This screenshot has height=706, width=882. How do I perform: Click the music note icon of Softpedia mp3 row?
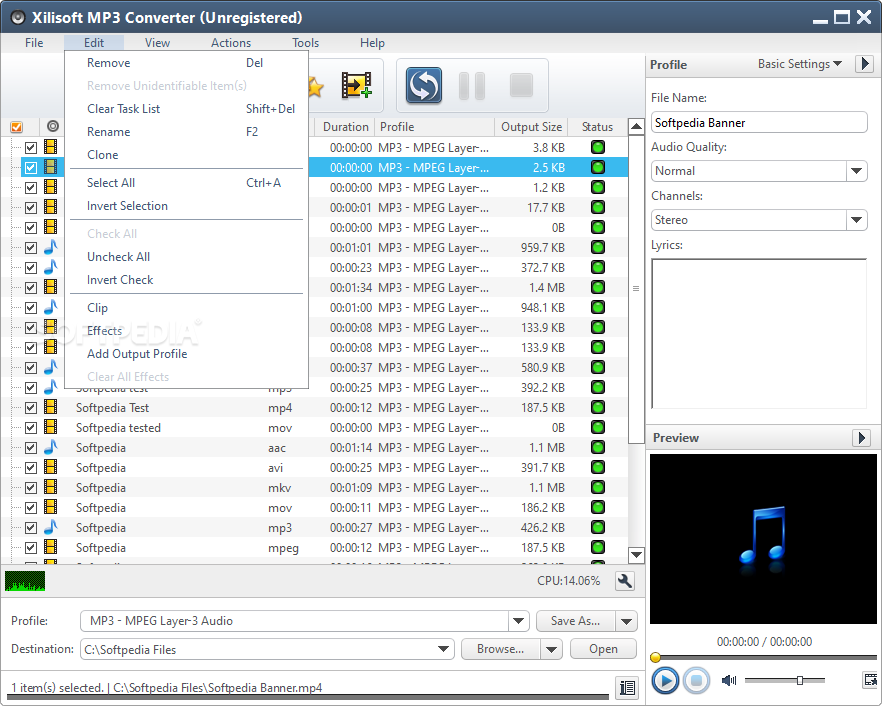tap(51, 527)
